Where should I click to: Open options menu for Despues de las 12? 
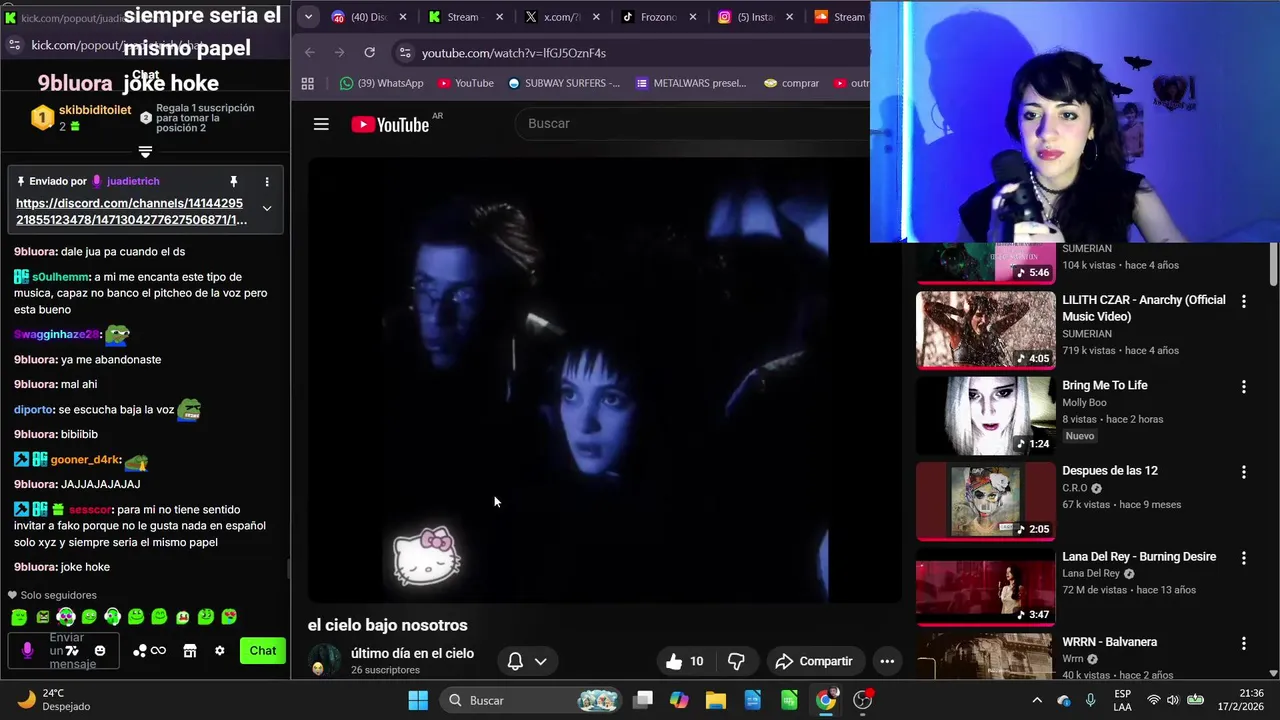[1244, 472]
